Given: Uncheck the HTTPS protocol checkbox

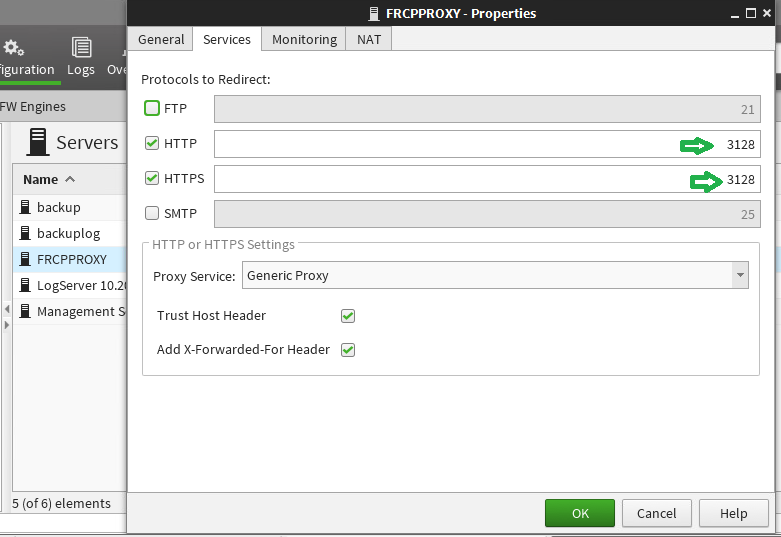Looking at the screenshot, I should 152,178.
